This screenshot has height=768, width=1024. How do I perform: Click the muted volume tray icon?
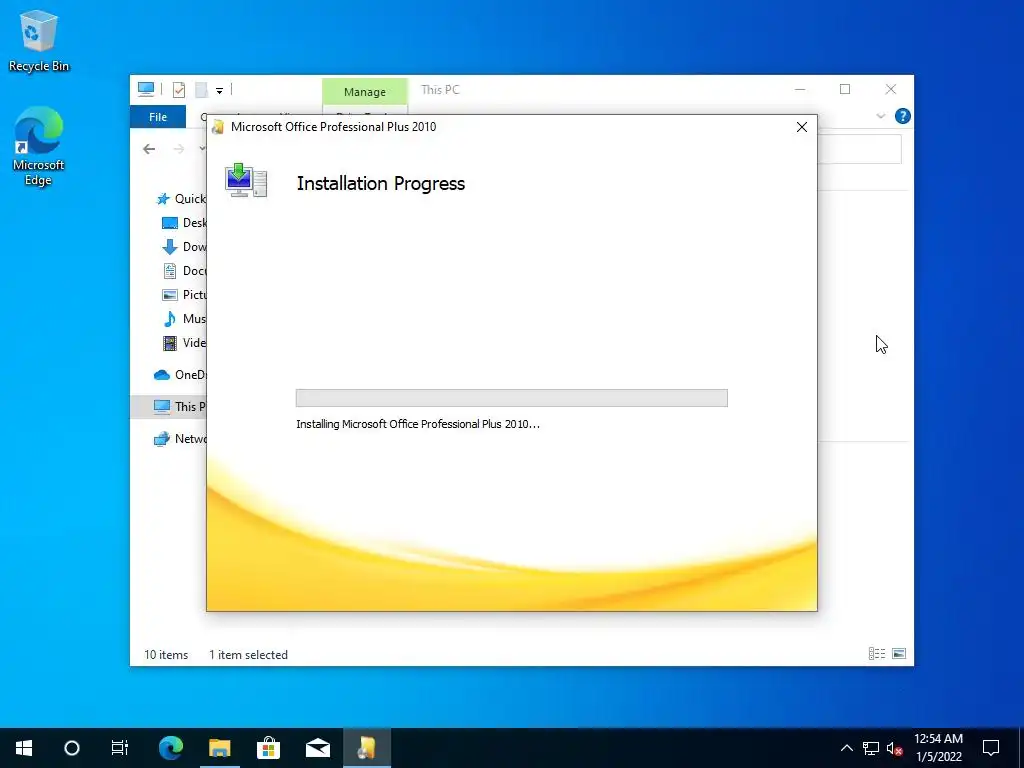click(895, 748)
